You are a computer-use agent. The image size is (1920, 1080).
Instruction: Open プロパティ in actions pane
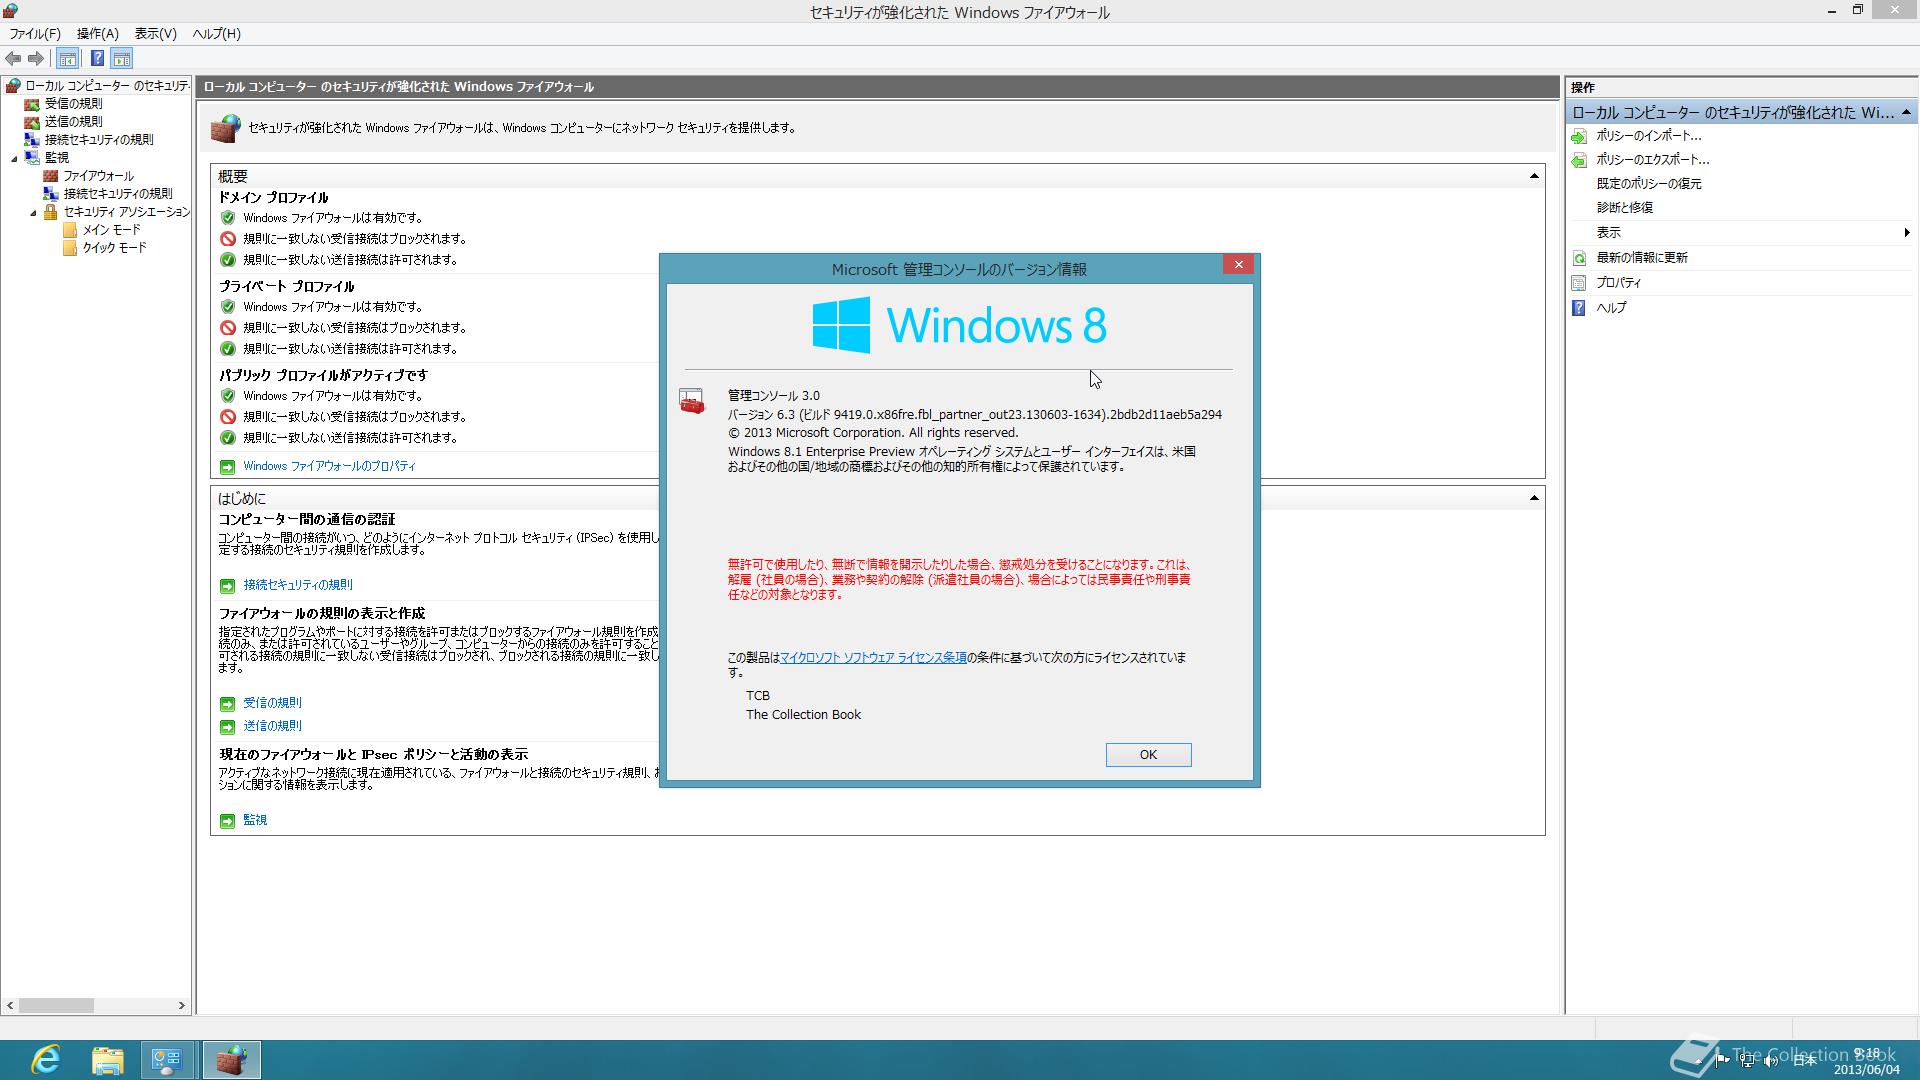(1618, 283)
